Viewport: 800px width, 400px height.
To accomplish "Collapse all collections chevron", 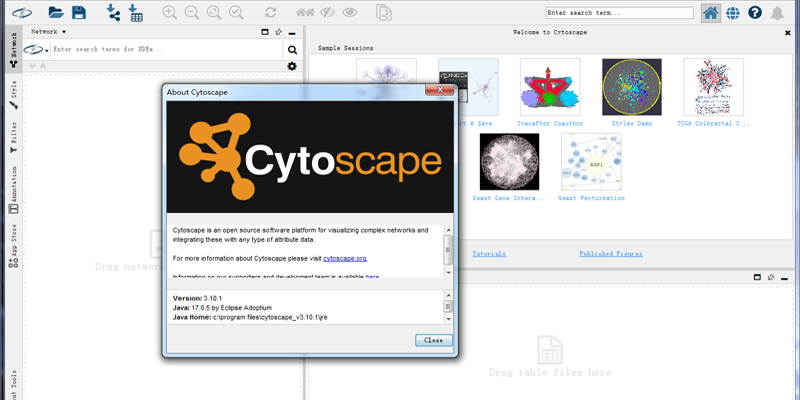I will pos(43,66).
